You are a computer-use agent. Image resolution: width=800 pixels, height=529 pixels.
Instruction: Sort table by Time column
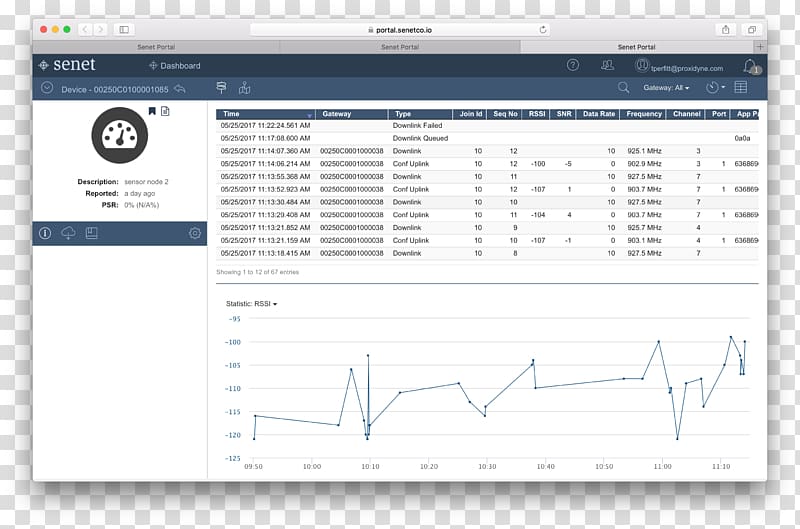tap(265, 114)
